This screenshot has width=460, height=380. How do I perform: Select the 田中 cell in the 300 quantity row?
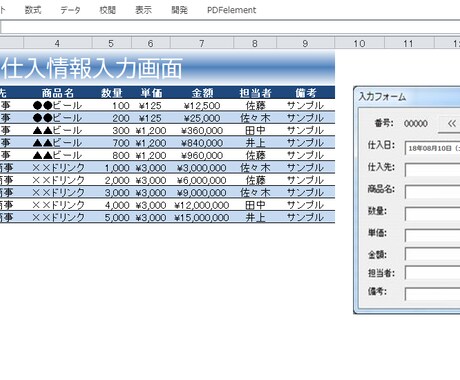(255, 130)
